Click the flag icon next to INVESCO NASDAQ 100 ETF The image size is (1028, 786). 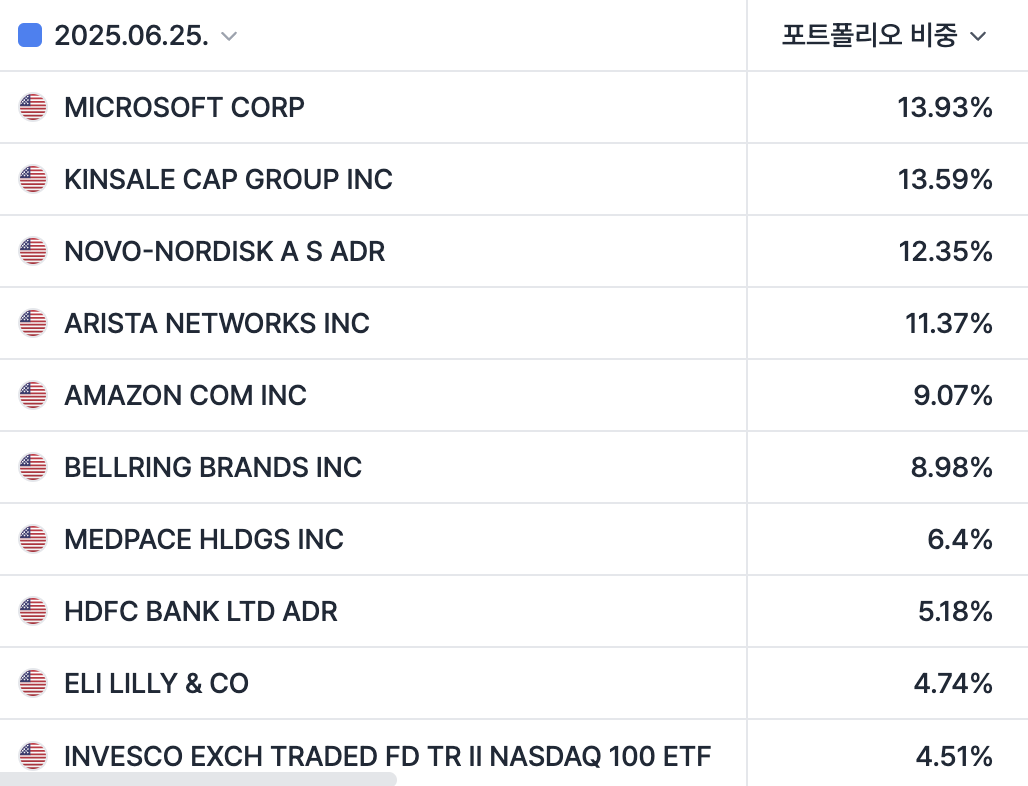[33, 755]
